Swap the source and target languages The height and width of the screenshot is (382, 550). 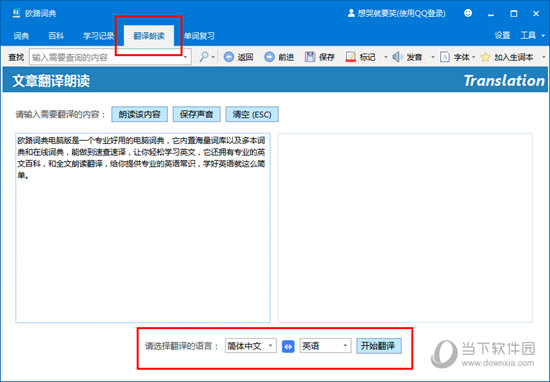pyautogui.click(x=288, y=346)
